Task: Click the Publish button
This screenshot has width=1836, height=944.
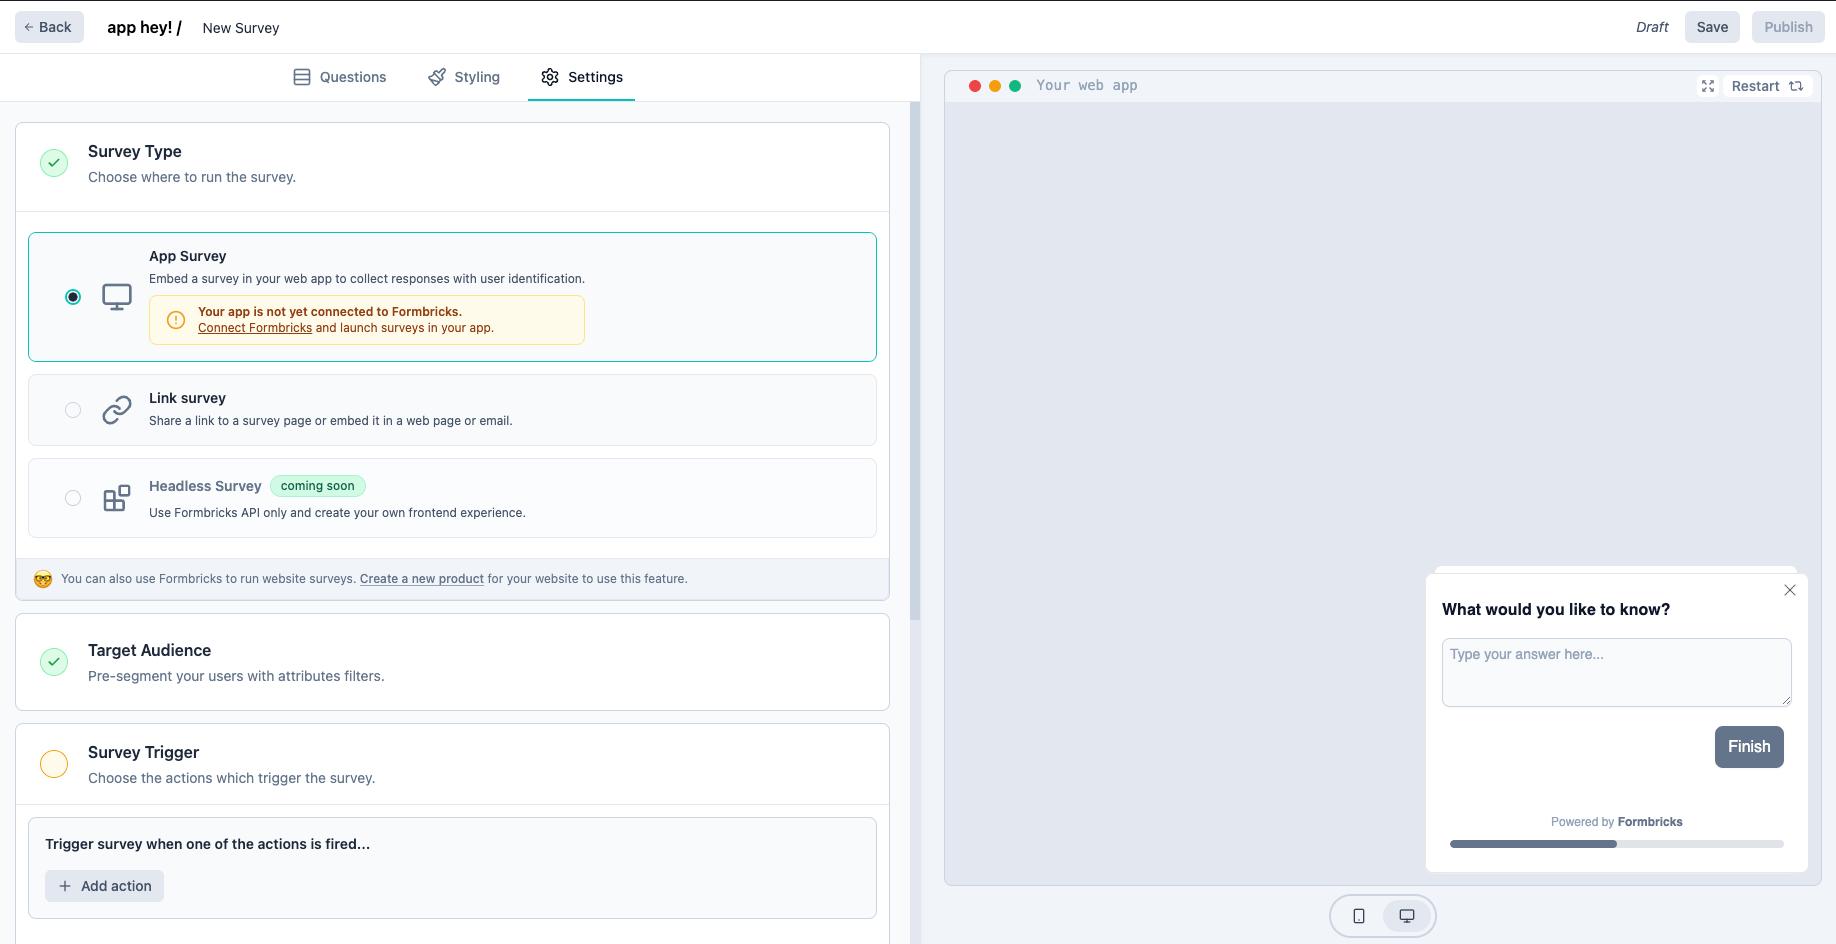Action: point(1788,27)
